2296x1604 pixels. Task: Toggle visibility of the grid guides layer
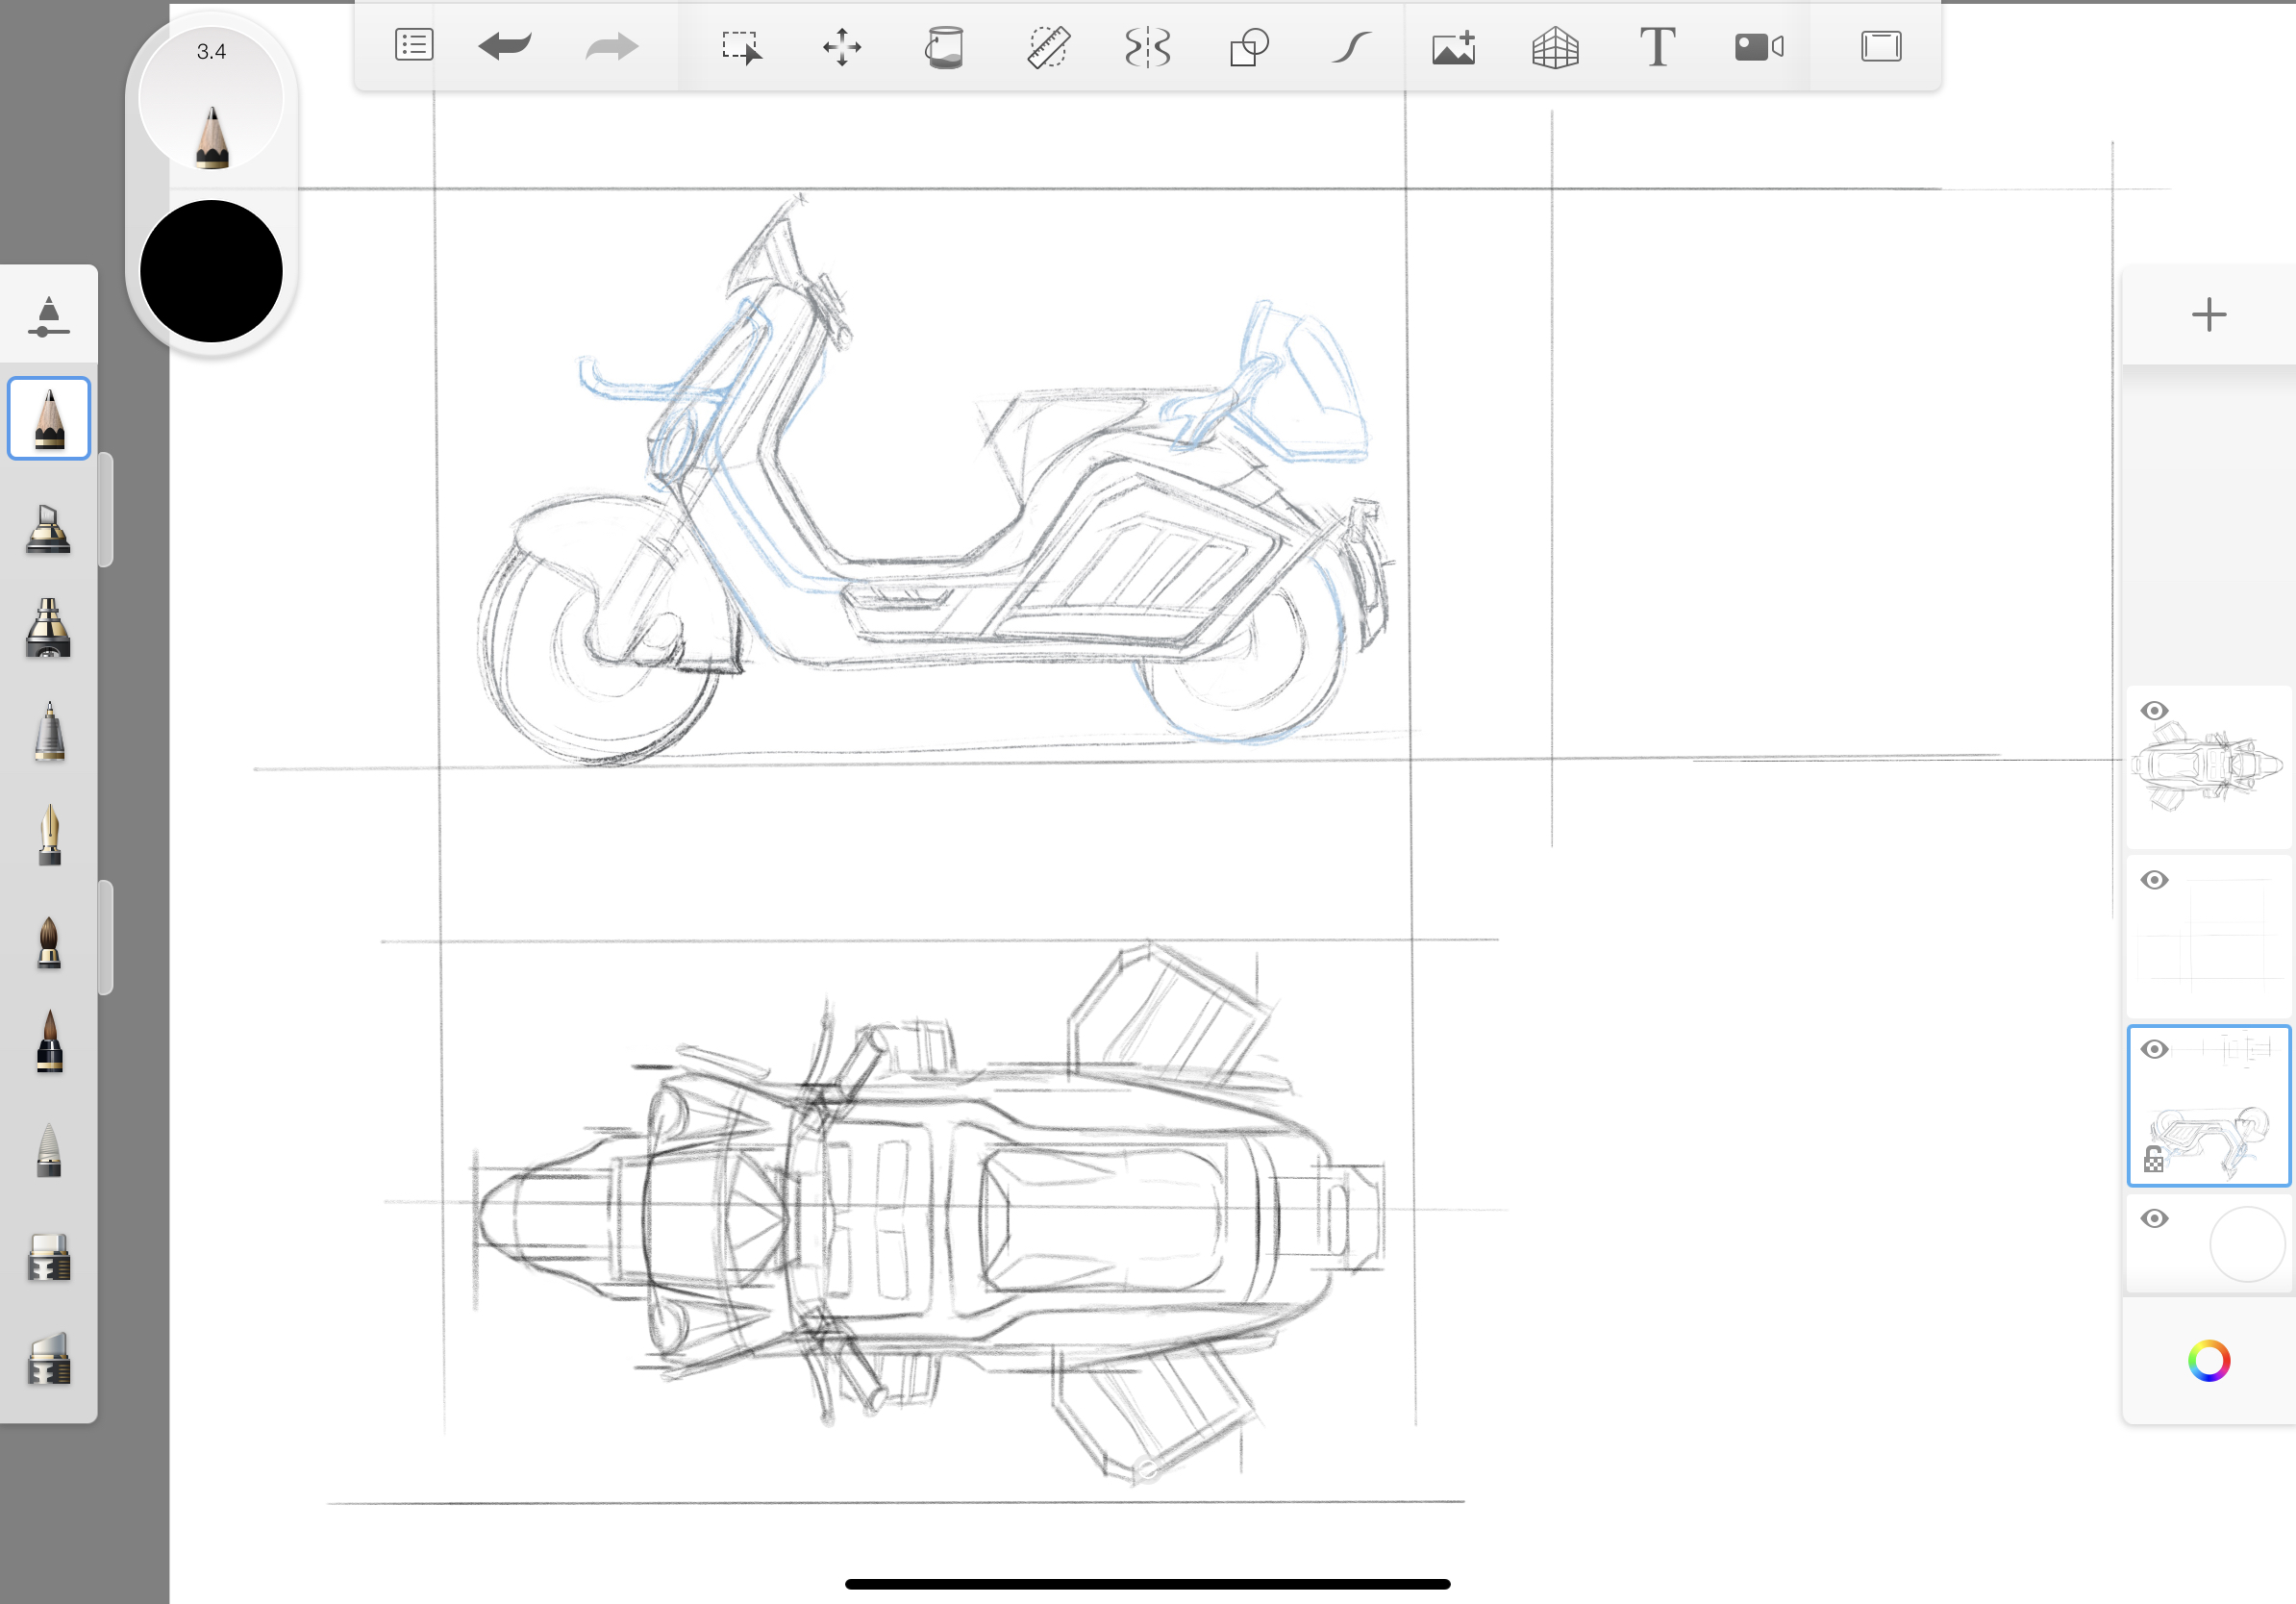(x=2156, y=880)
